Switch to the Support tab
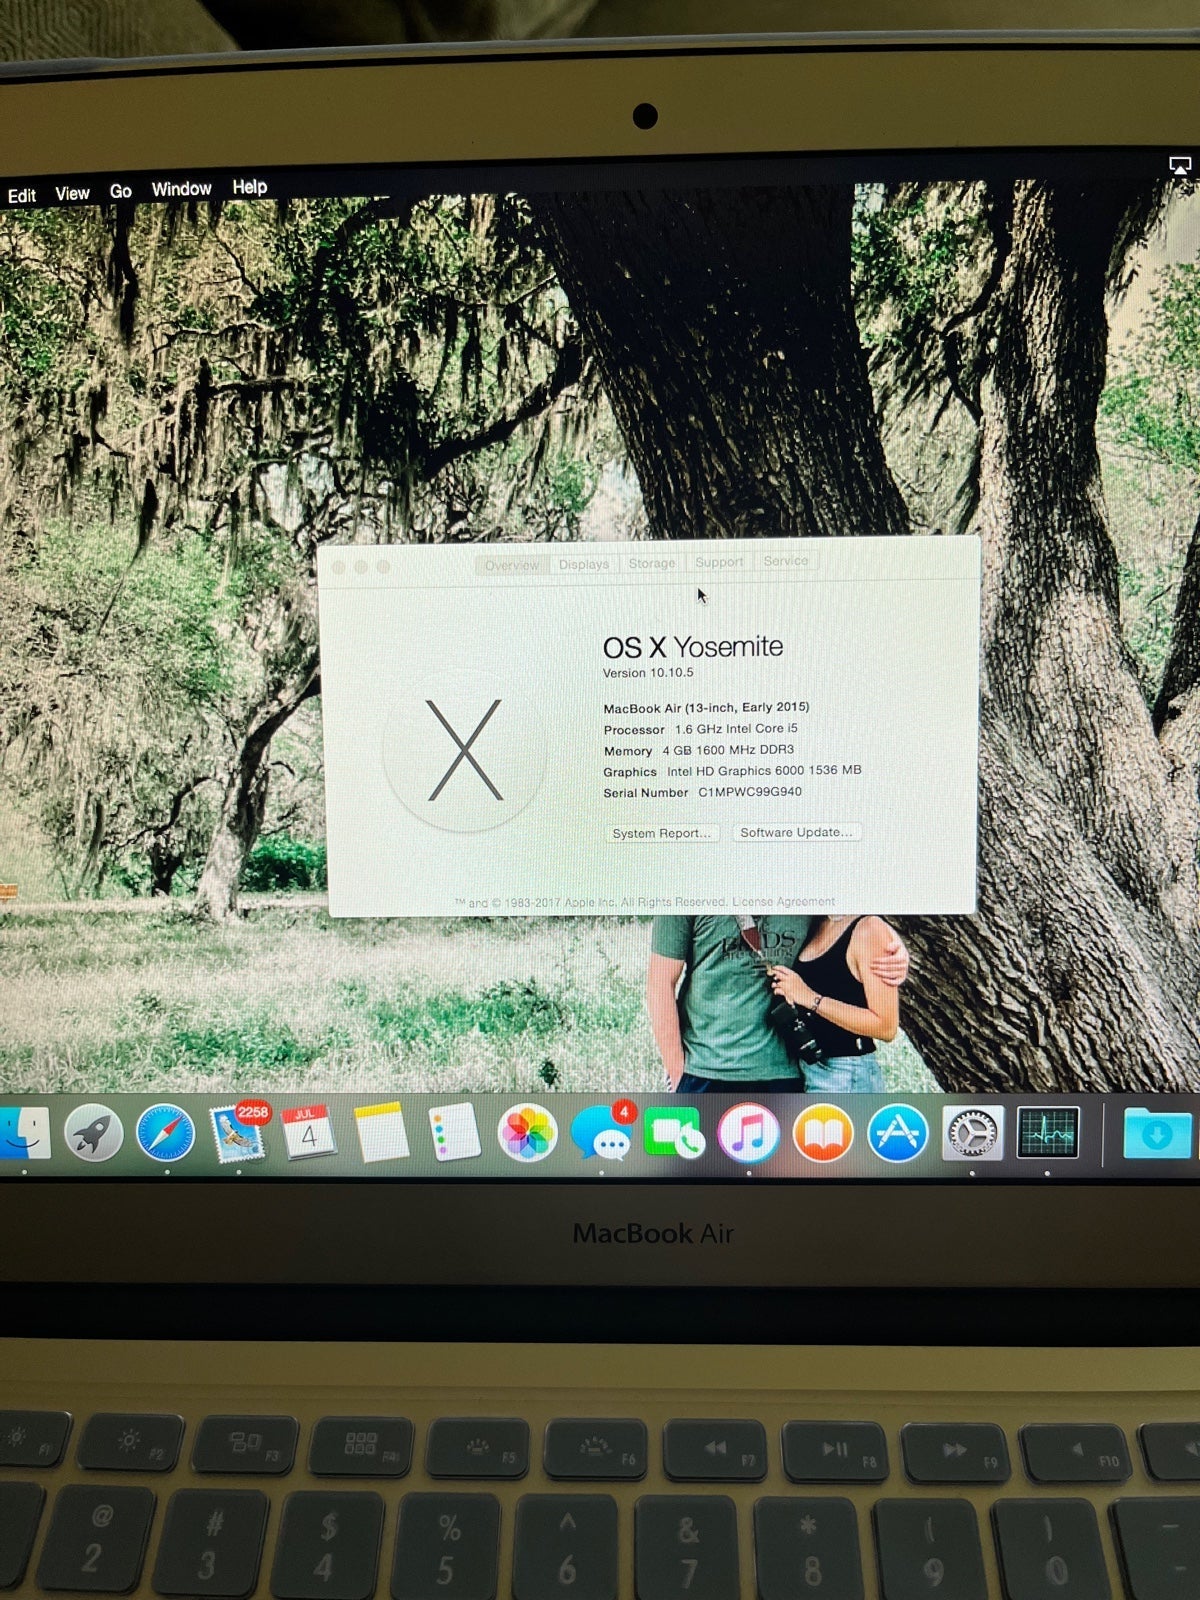Viewport: 1200px width, 1600px height. point(719,562)
